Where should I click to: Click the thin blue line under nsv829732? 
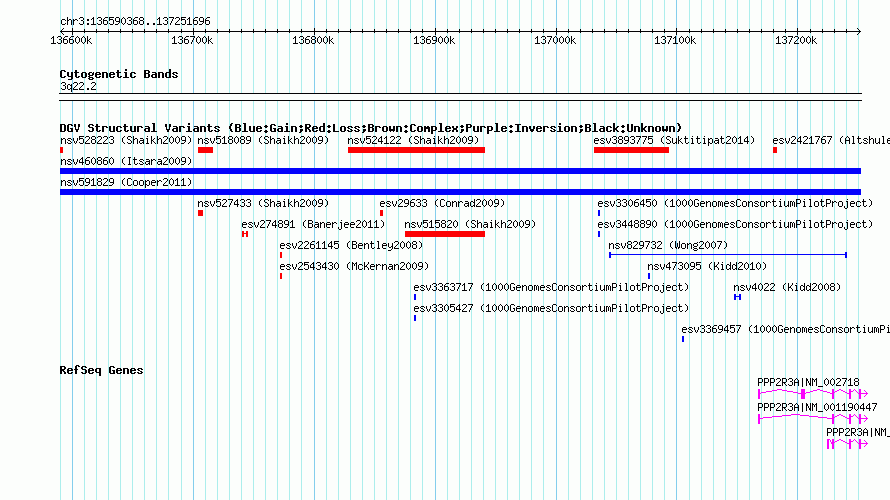pos(728,255)
